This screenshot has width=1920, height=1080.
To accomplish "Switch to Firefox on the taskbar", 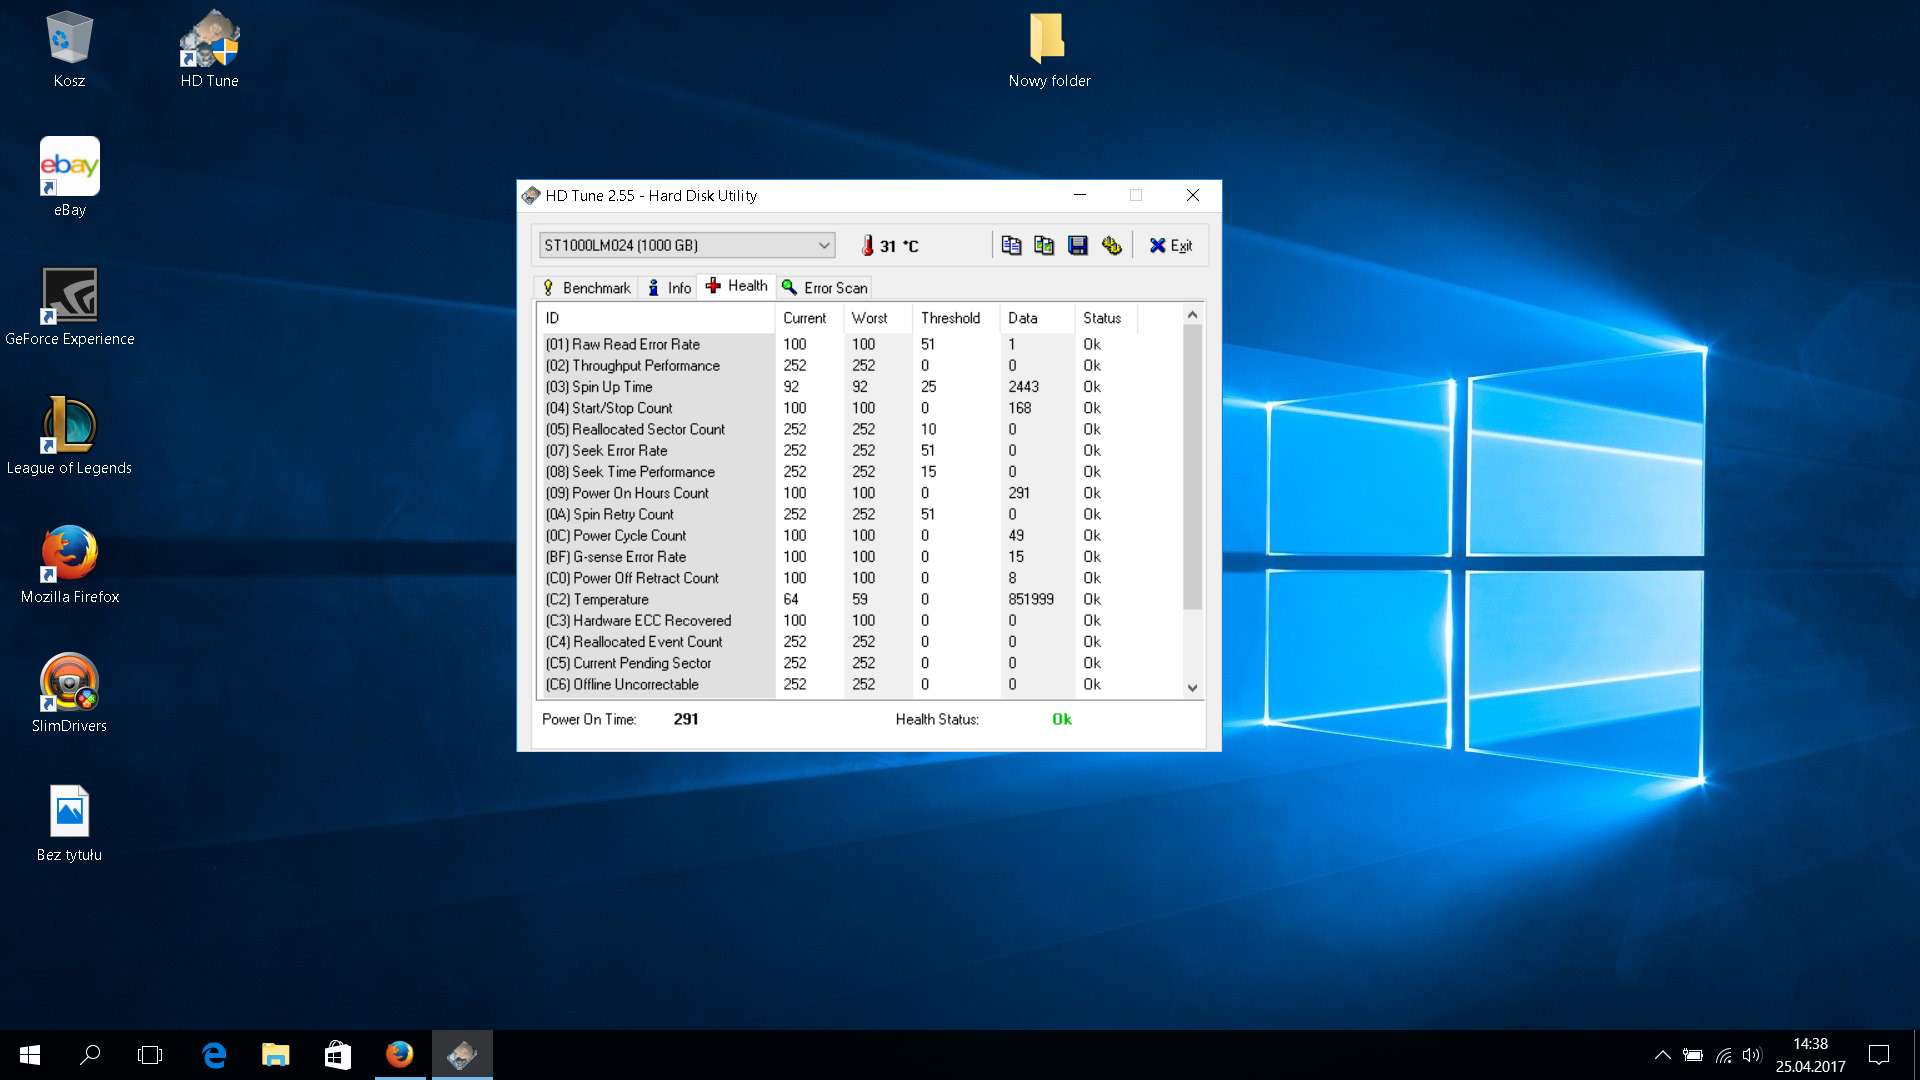I will click(x=400, y=1055).
